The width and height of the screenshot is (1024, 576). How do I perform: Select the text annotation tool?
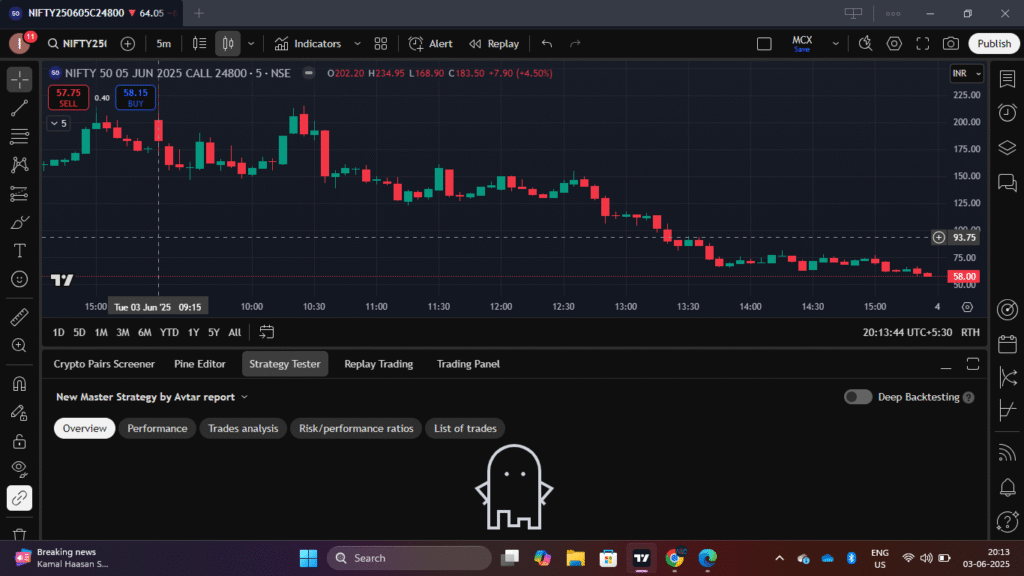[20, 251]
